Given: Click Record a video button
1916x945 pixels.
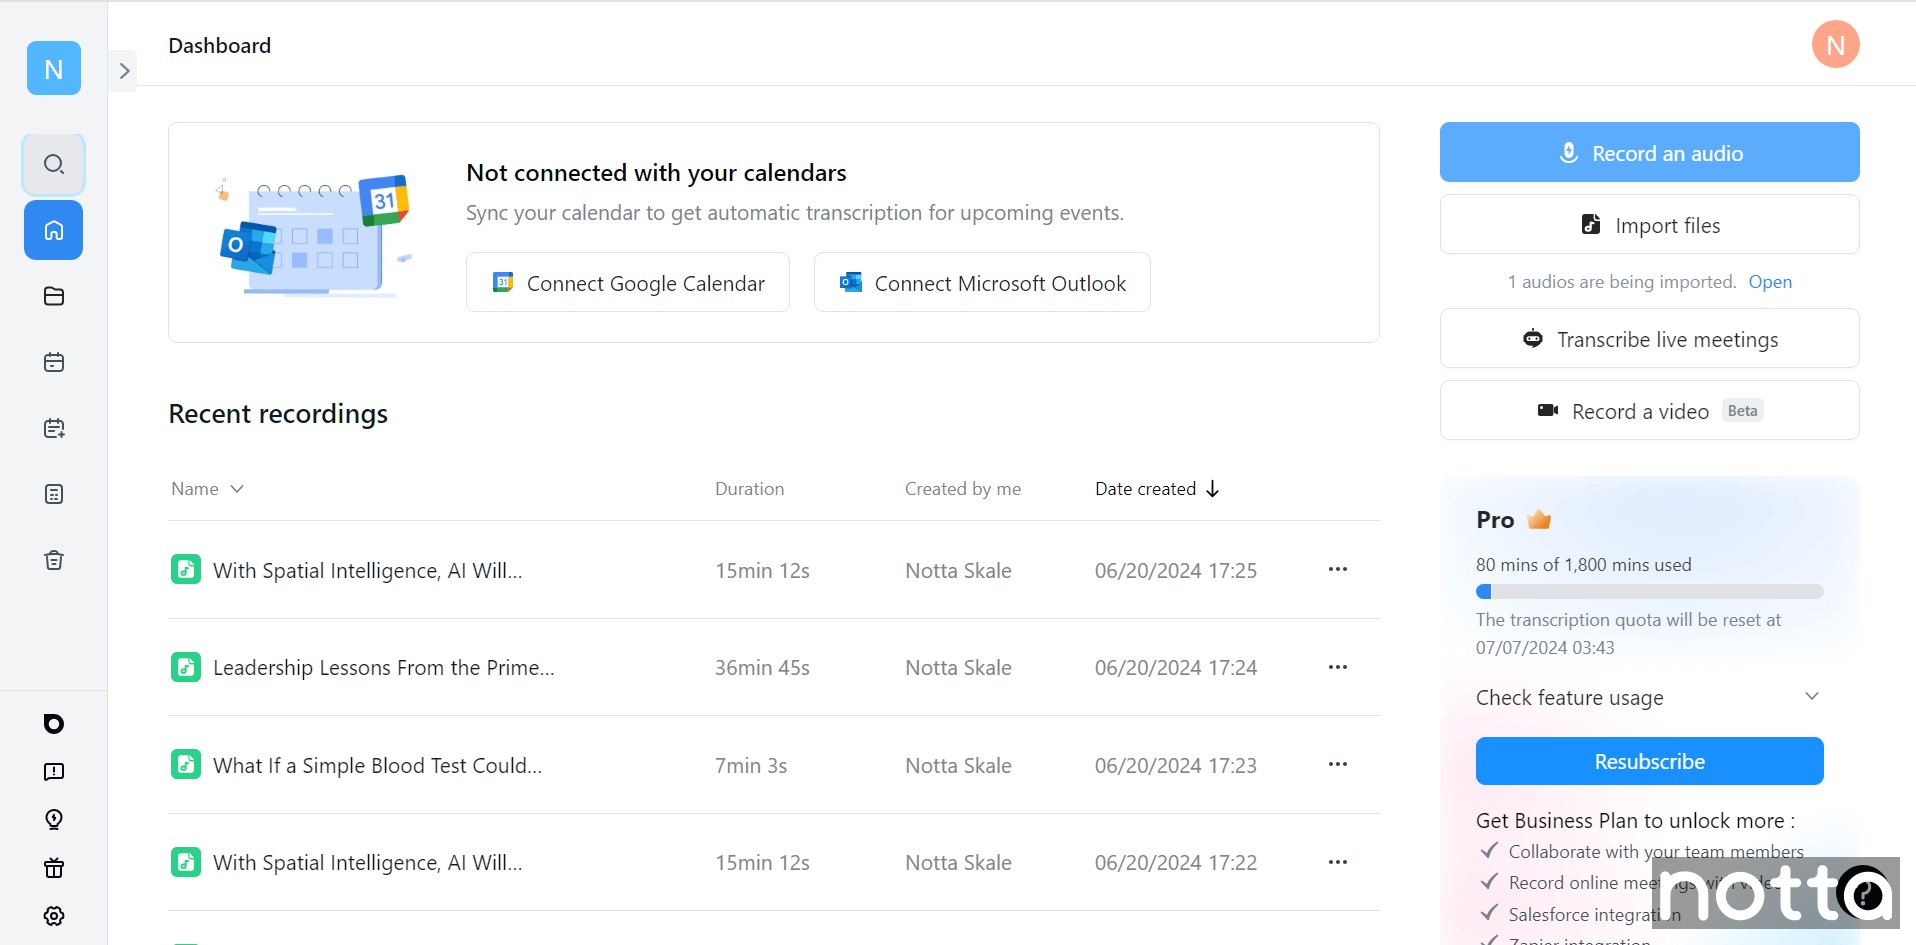Looking at the screenshot, I should [x=1650, y=411].
